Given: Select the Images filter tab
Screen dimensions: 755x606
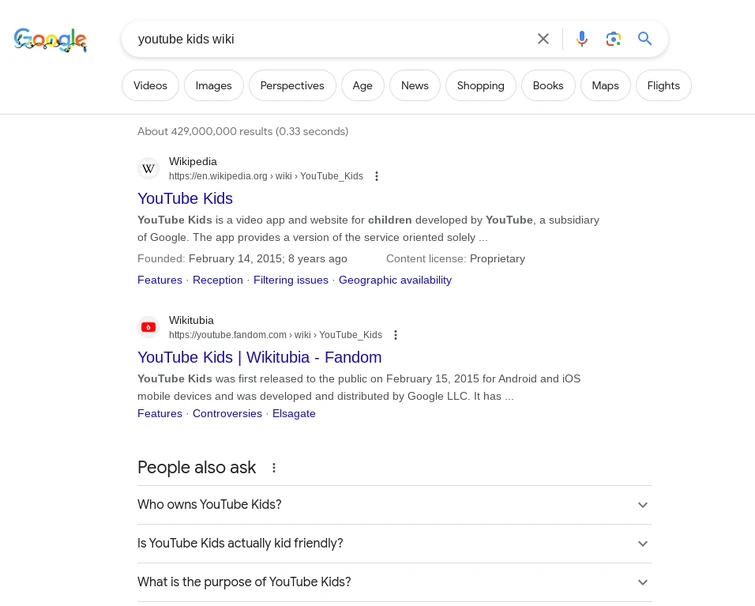Looking at the screenshot, I should pyautogui.click(x=213, y=86).
